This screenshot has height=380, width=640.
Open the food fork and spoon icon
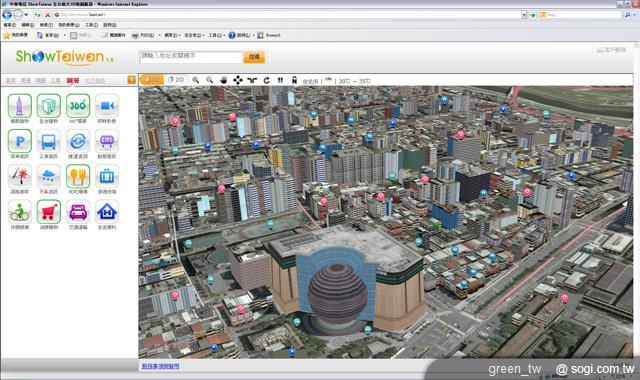click(x=78, y=176)
